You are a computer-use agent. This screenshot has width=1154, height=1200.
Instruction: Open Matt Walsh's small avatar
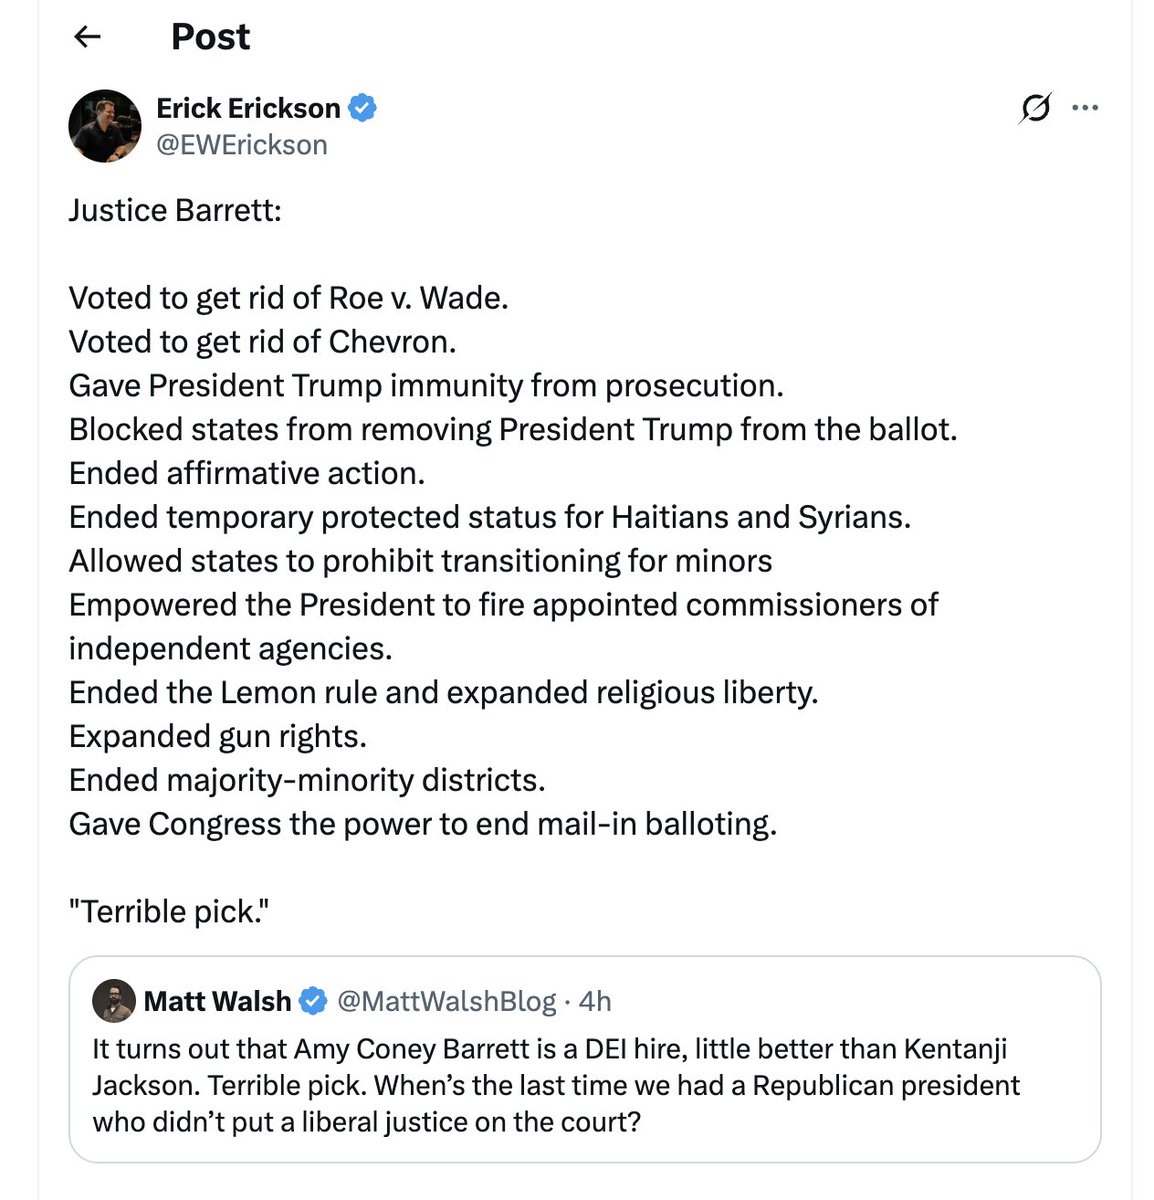113,1000
